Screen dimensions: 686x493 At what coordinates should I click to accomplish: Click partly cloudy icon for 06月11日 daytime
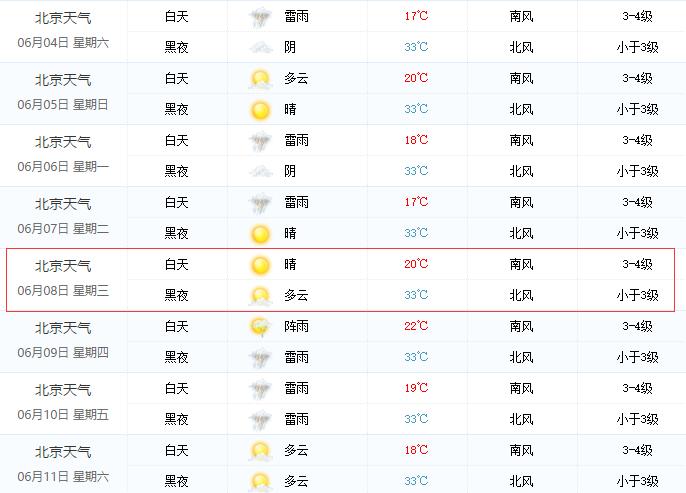(260, 451)
